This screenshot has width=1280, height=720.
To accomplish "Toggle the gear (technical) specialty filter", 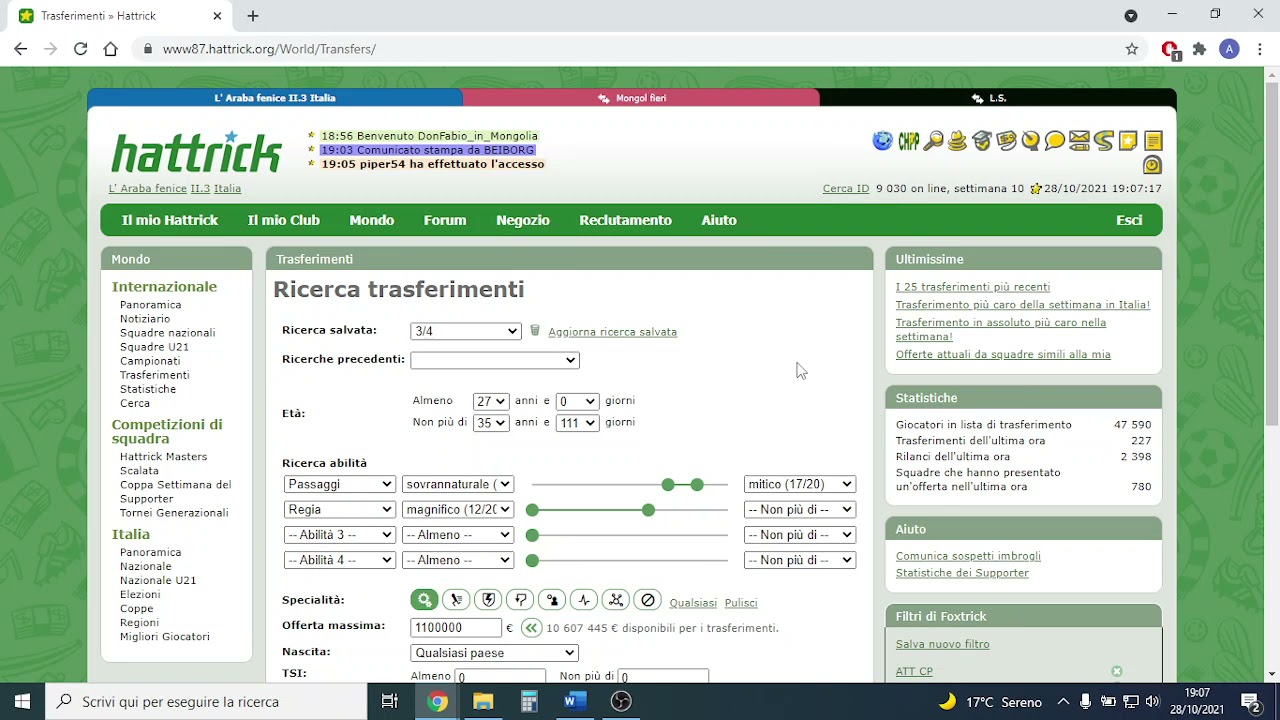I will [424, 600].
